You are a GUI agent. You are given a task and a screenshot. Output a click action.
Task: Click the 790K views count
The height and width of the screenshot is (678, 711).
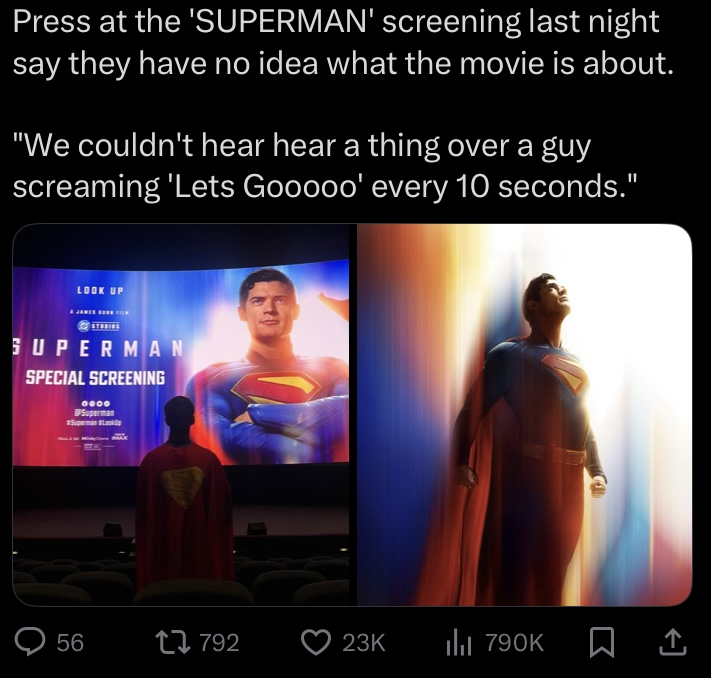[x=515, y=643]
